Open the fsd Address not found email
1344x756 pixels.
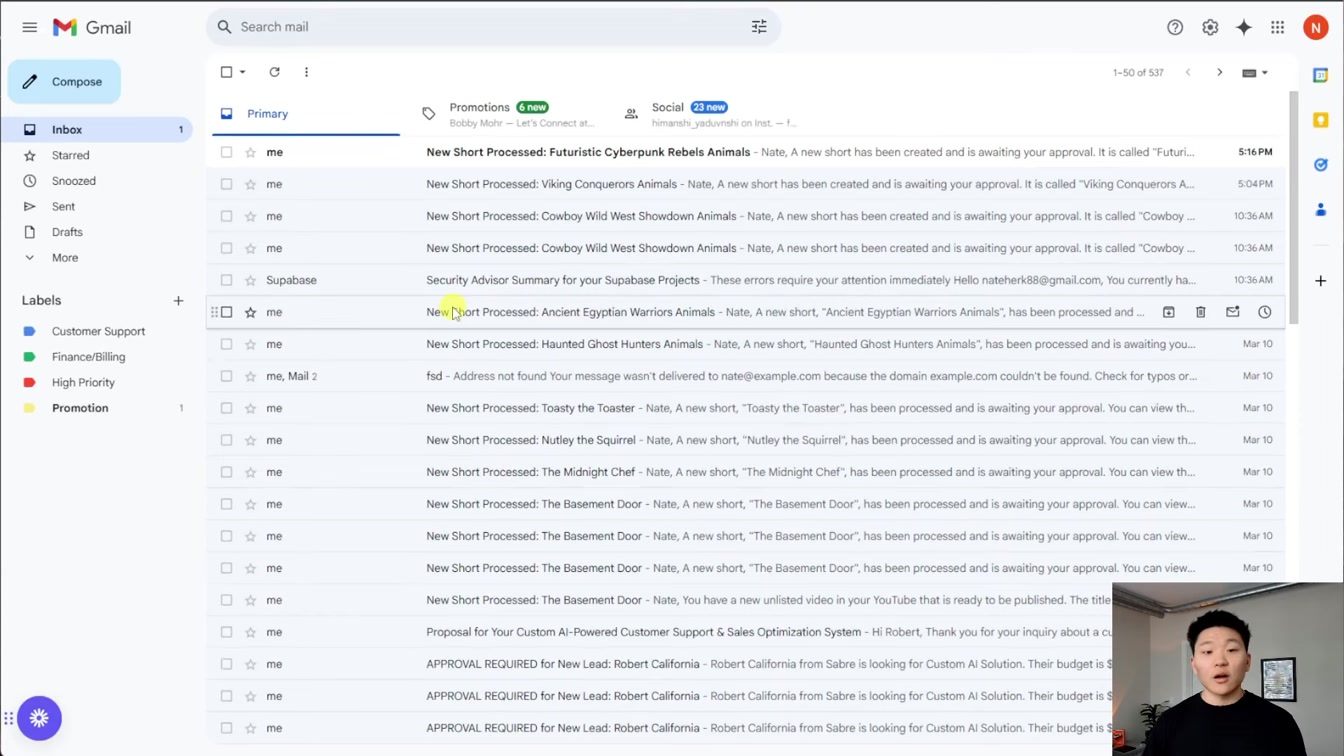746,376
